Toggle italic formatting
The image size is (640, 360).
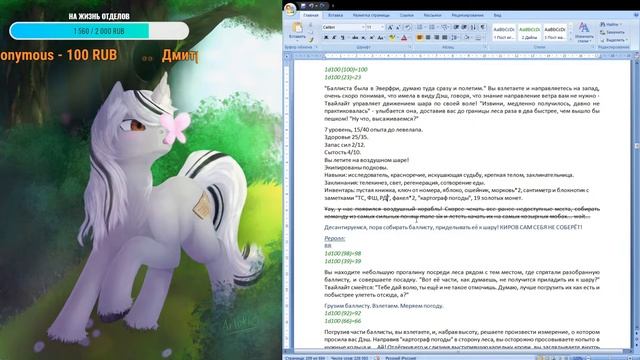[334, 38]
